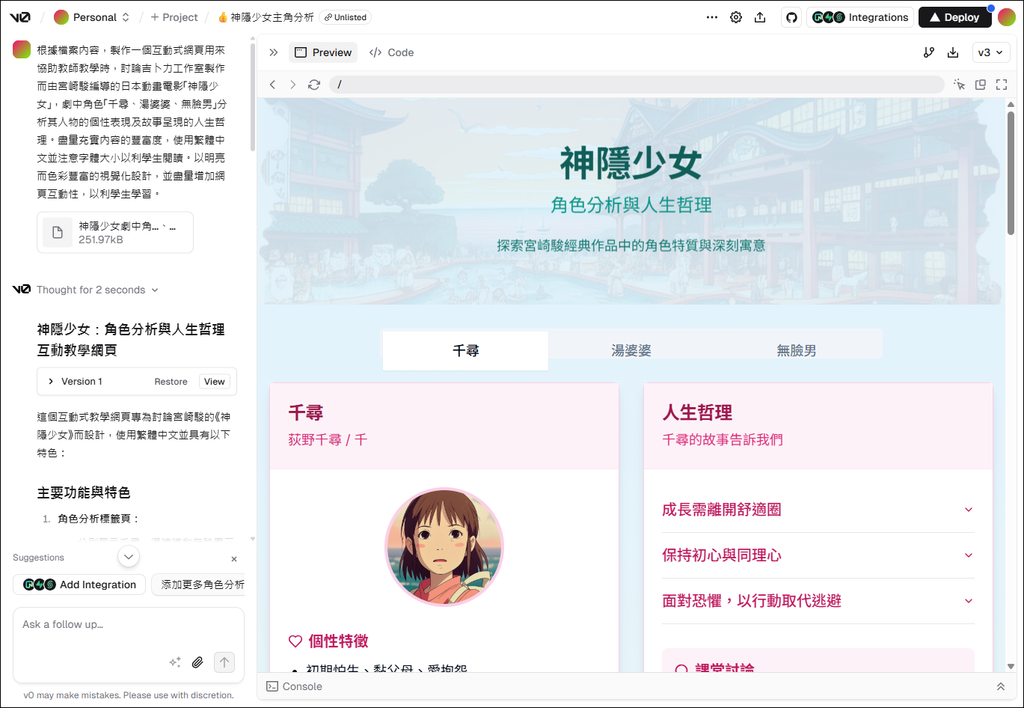Click the + Project breadcrumb
Viewport: 1024px width, 708px height.
point(174,18)
